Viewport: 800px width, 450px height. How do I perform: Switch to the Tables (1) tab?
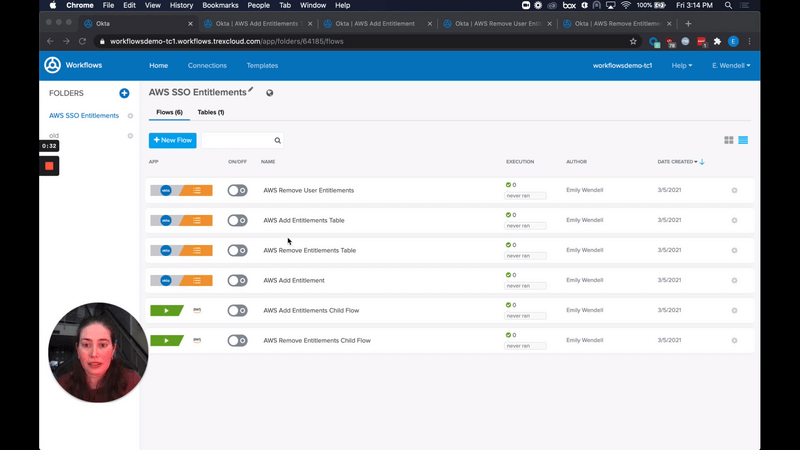click(210, 112)
